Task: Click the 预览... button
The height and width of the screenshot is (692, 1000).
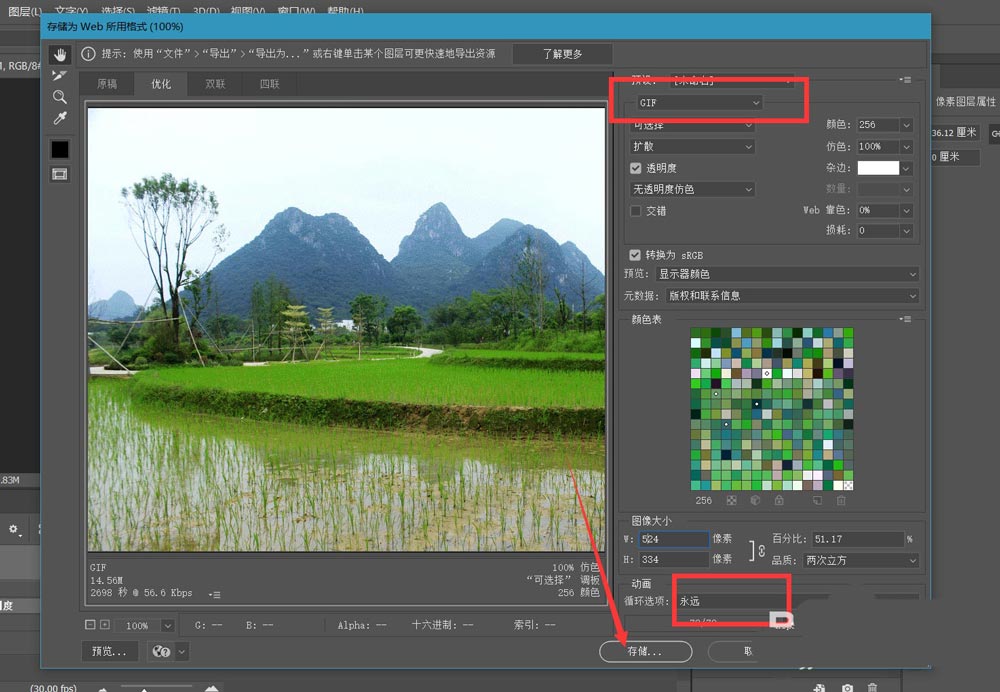Action: 110,651
